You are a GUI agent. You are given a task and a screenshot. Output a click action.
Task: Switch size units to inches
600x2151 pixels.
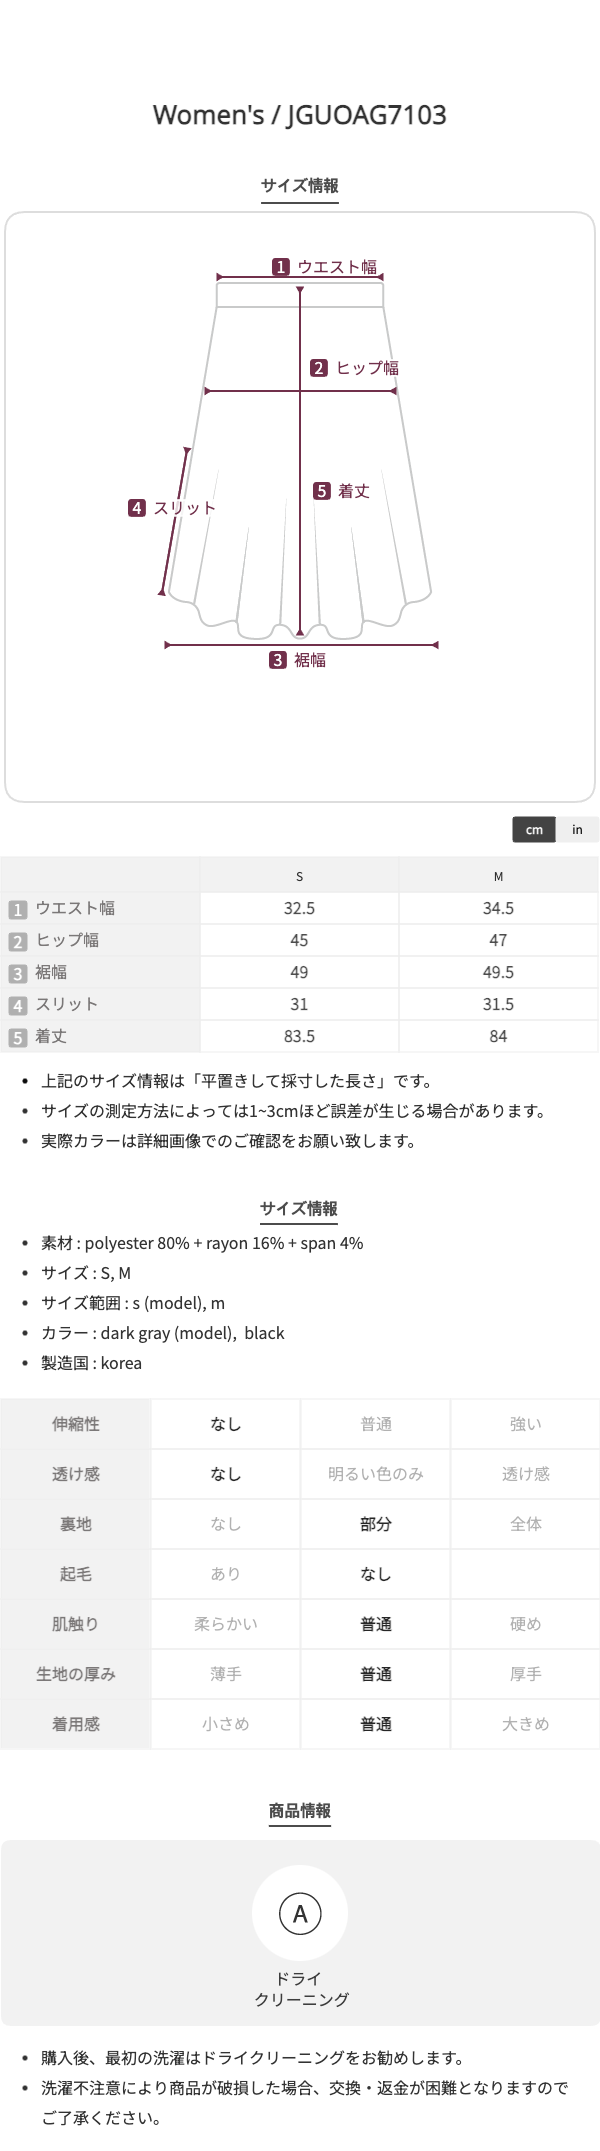tap(577, 829)
